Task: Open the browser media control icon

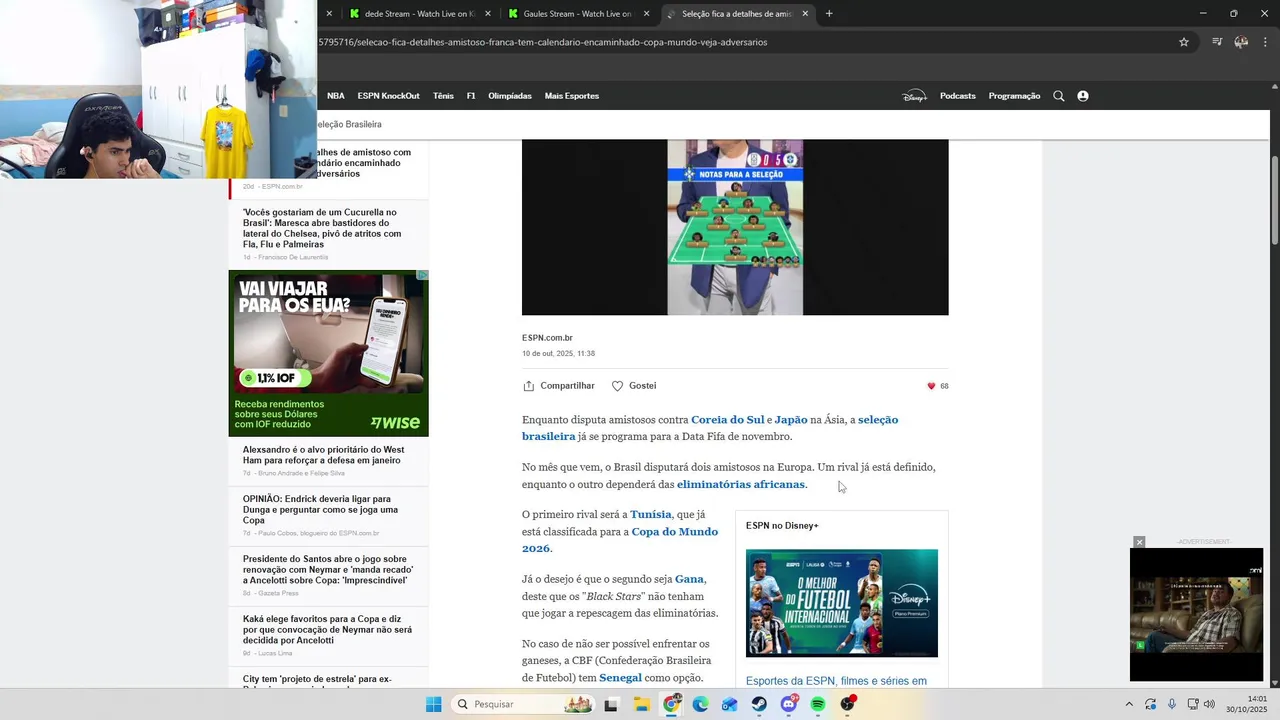Action: pyautogui.click(x=1217, y=42)
